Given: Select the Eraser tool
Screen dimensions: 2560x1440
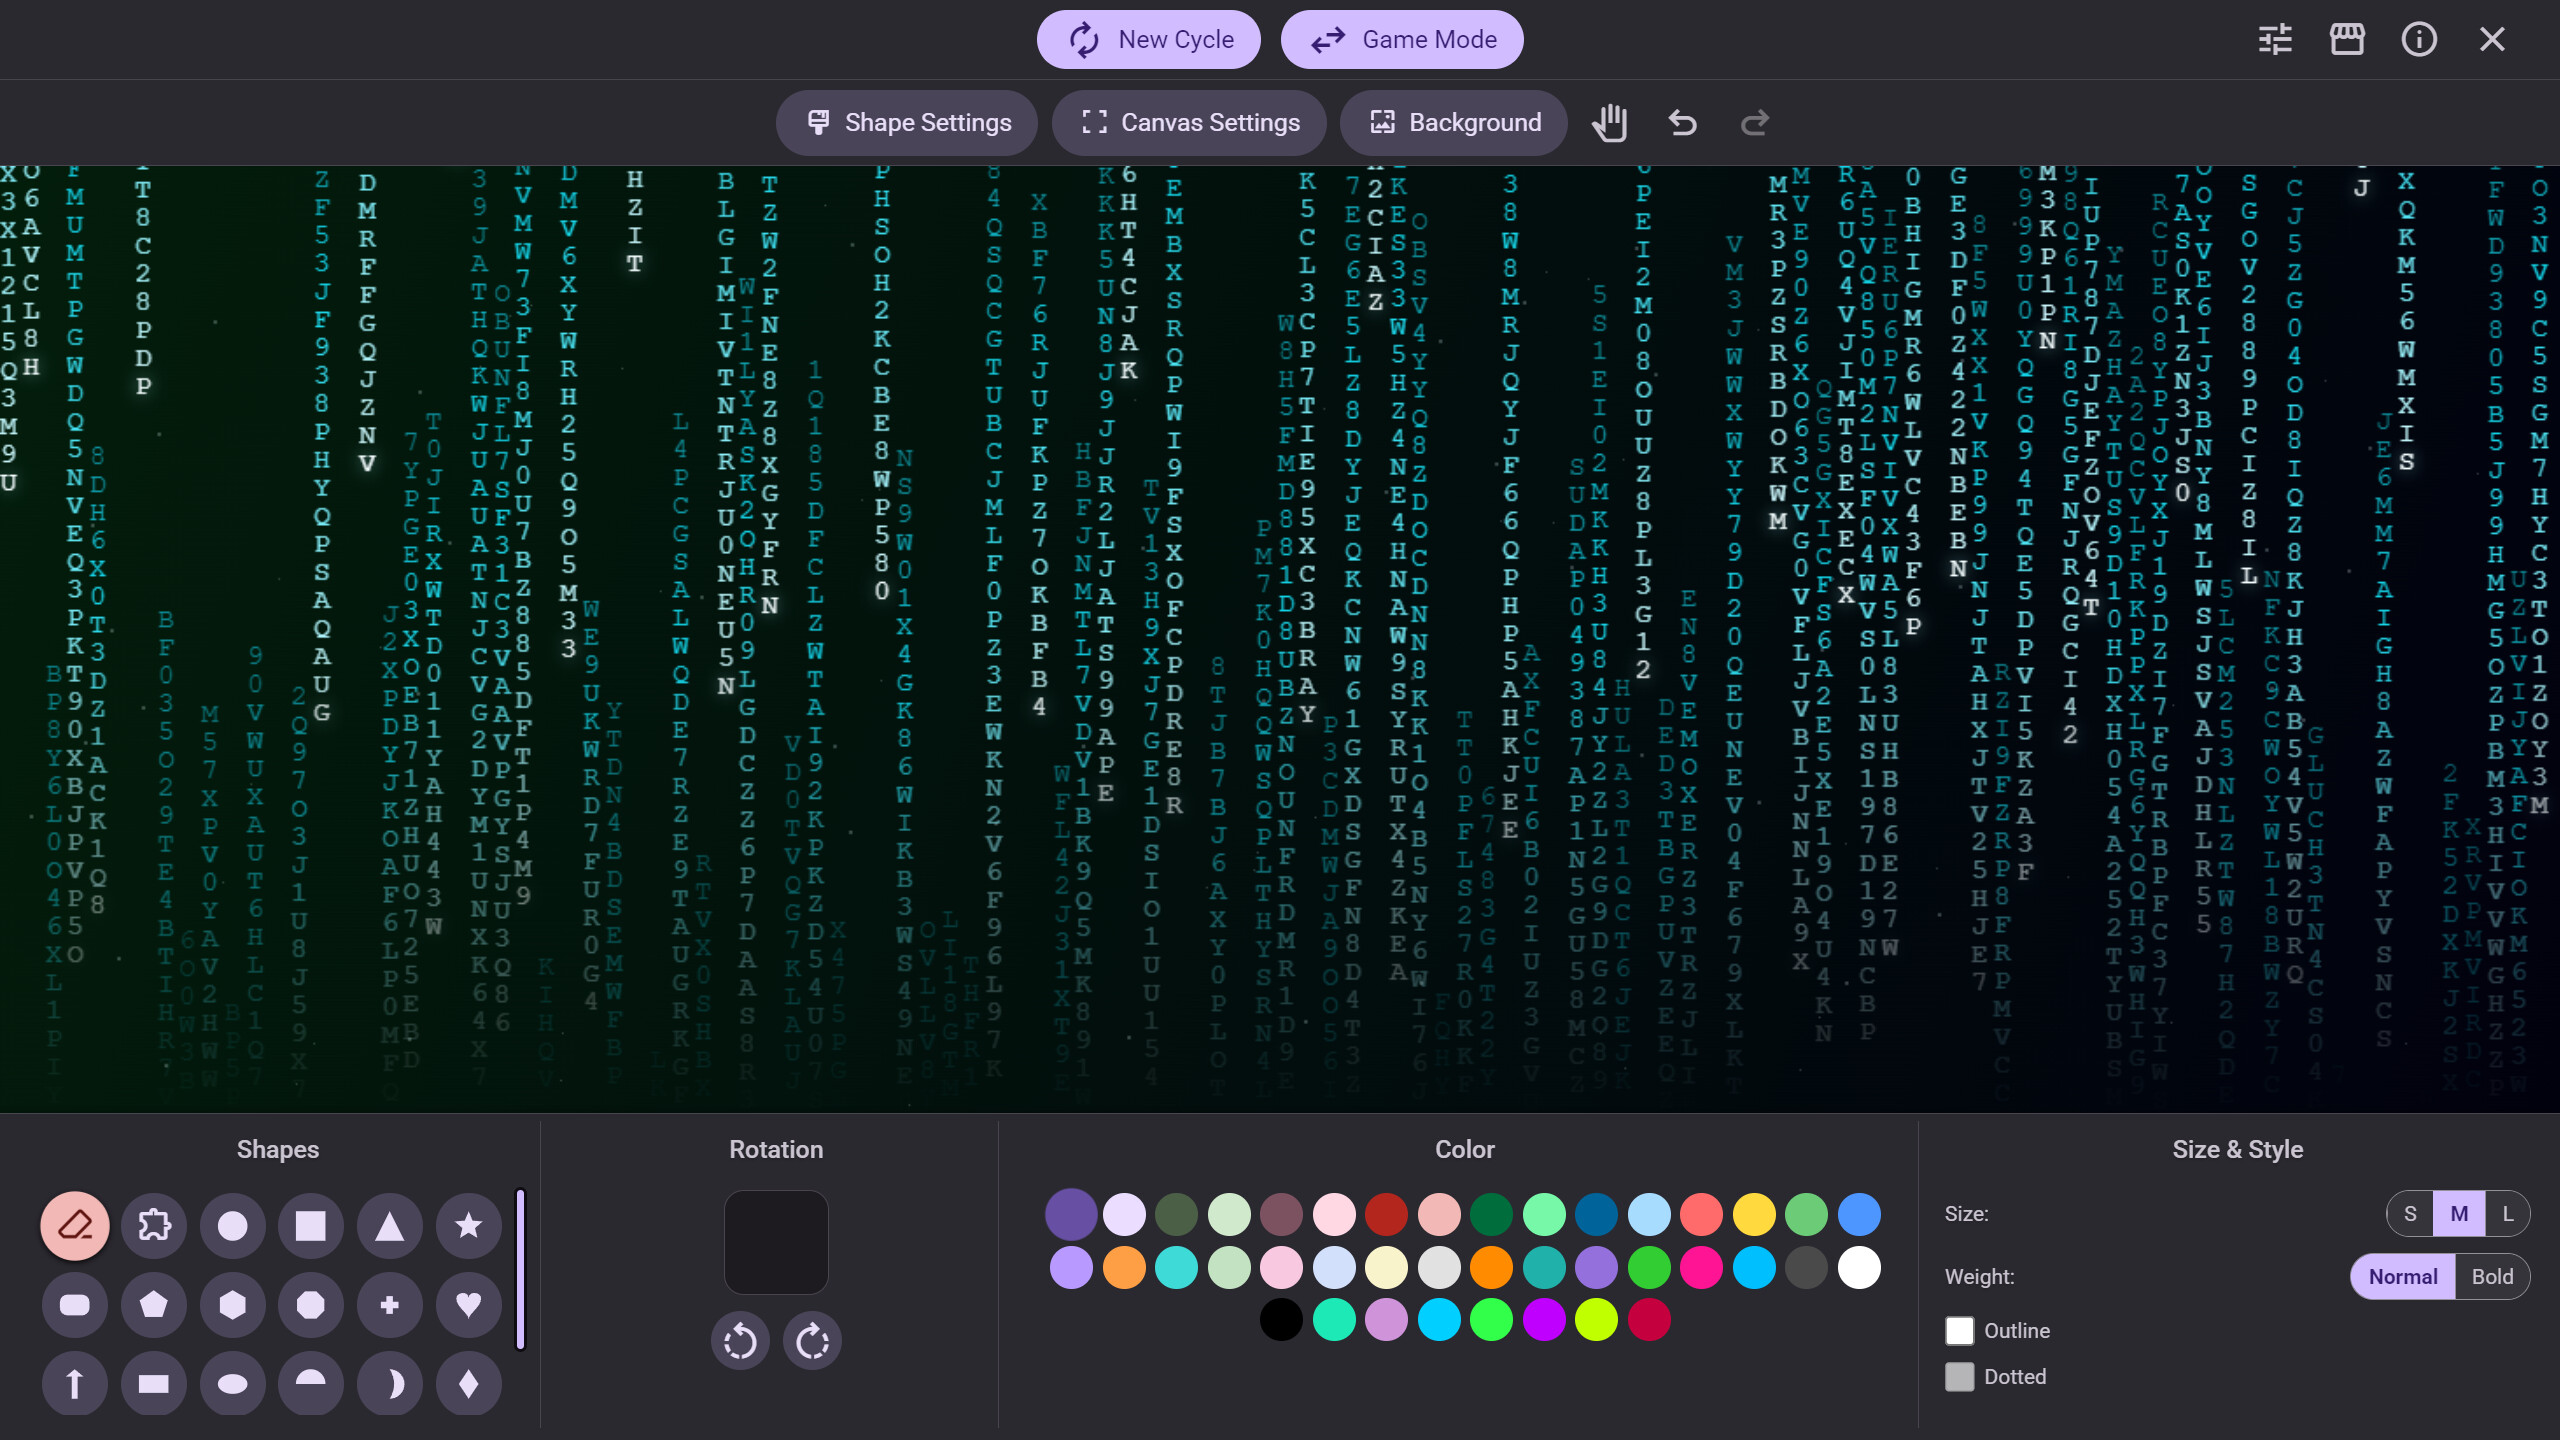Looking at the screenshot, I should tap(74, 1225).
